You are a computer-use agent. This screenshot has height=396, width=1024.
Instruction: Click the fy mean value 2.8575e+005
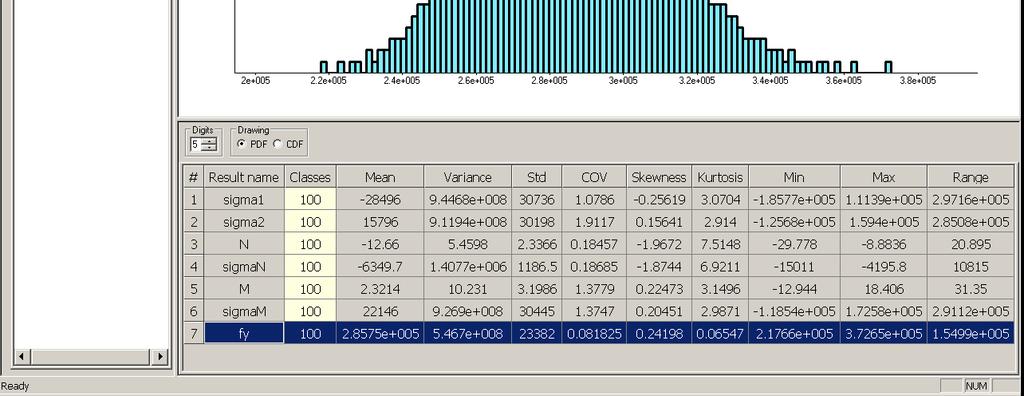pyautogui.click(x=380, y=333)
